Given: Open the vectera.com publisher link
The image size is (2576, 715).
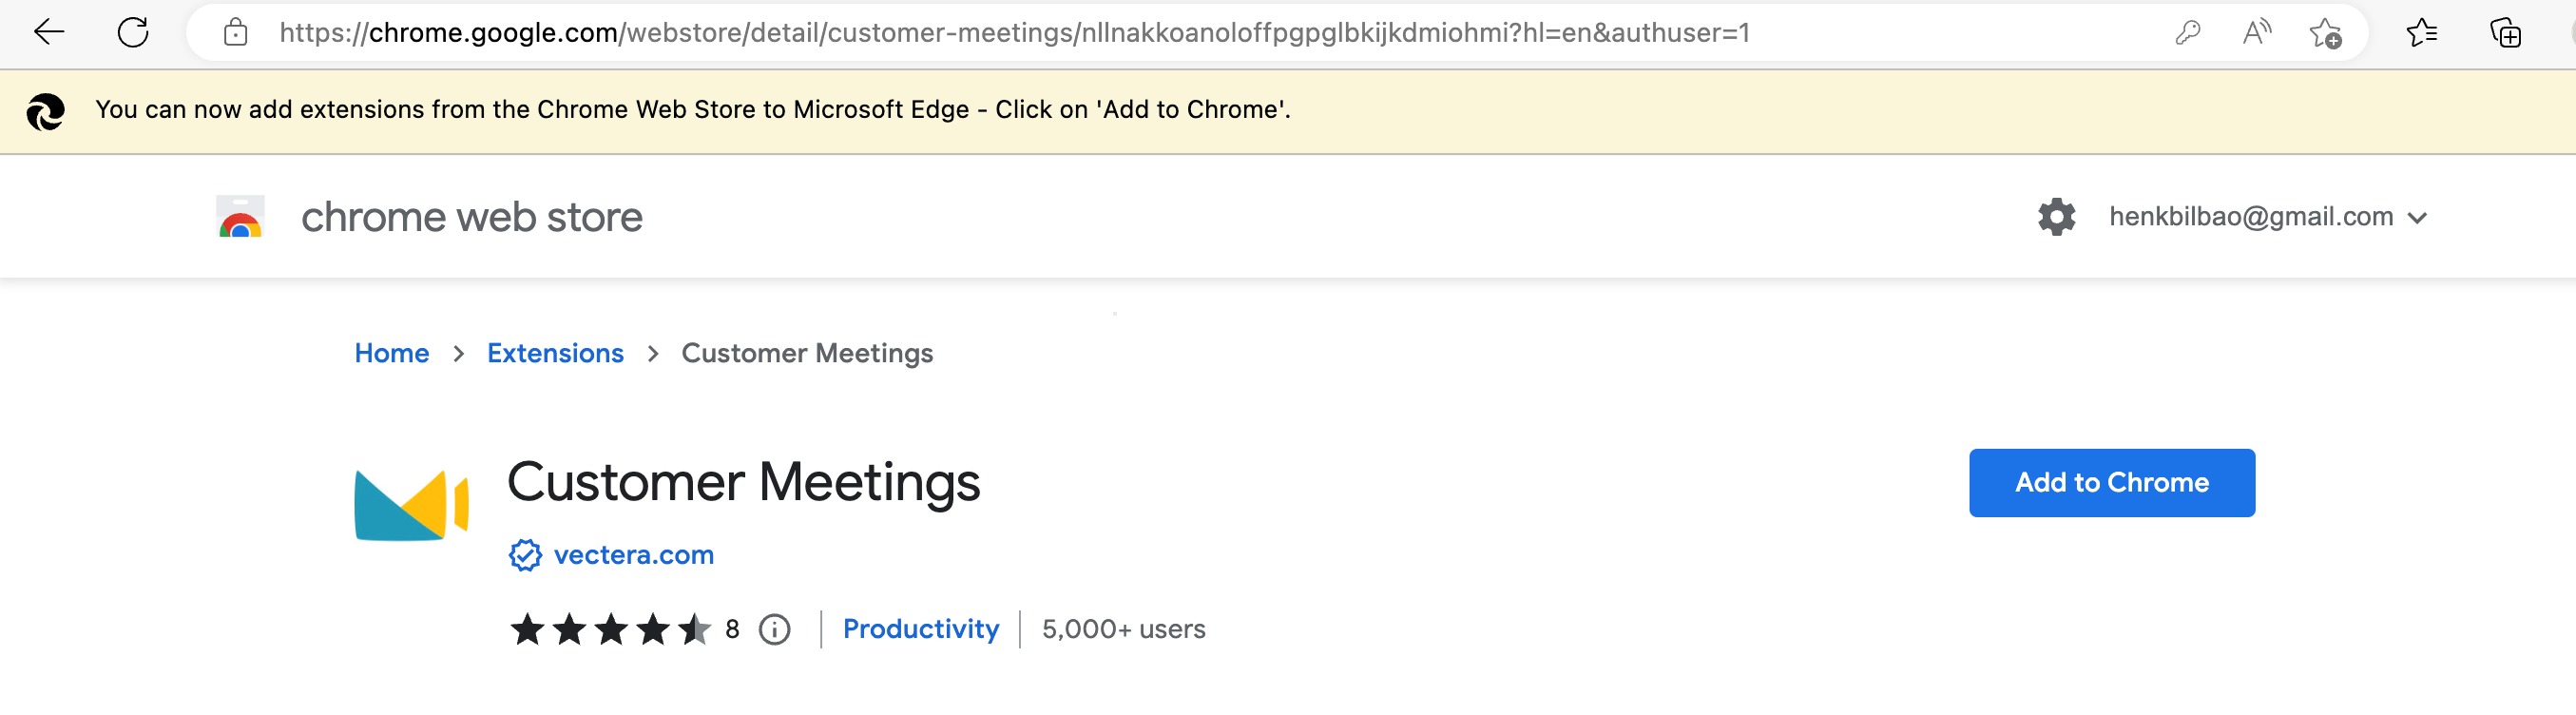Looking at the screenshot, I should click(633, 555).
